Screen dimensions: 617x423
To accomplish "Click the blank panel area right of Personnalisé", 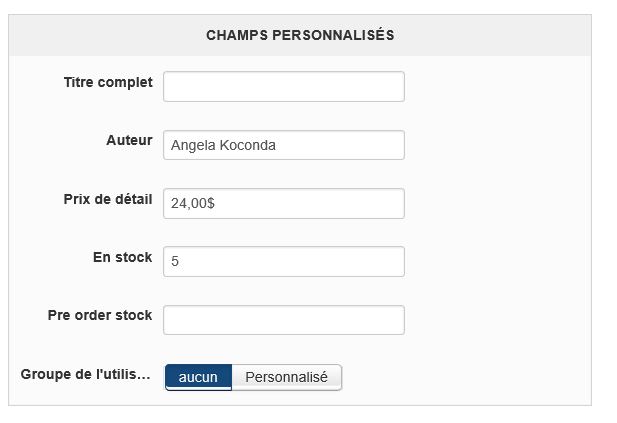I will pyautogui.click(x=470, y=377).
